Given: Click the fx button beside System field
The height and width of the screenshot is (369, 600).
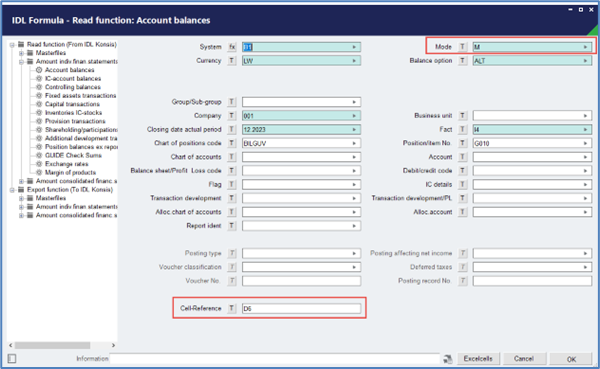Looking at the screenshot, I should pos(232,47).
